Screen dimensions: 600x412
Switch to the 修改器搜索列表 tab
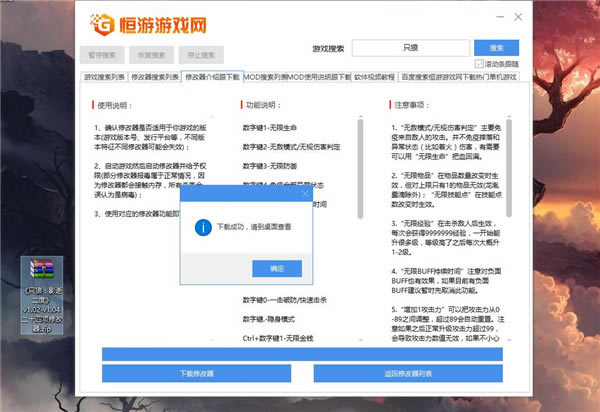click(155, 77)
